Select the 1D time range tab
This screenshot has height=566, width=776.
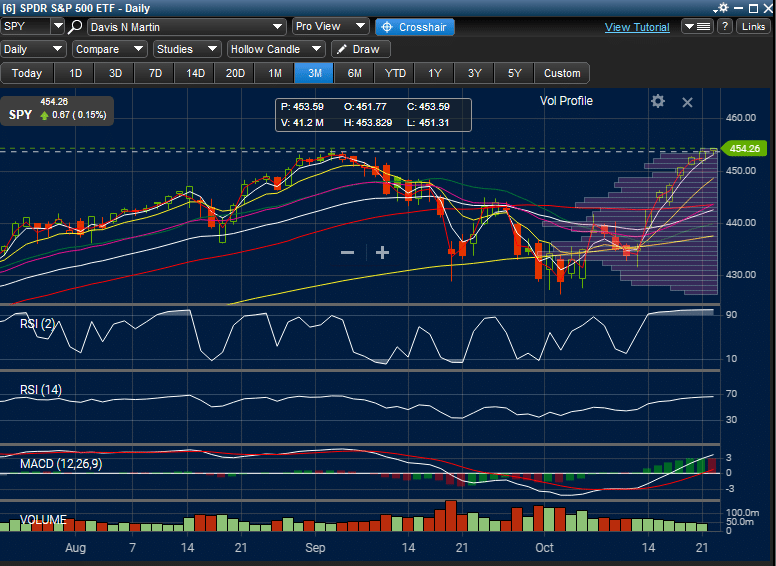pos(75,73)
